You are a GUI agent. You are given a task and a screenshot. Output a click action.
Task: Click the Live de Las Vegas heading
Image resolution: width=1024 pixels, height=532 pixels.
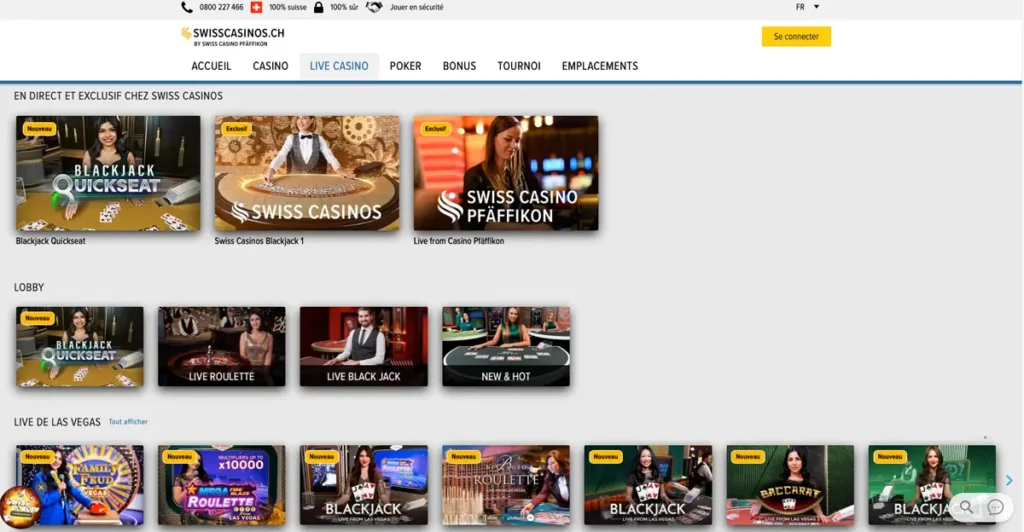[x=57, y=422]
